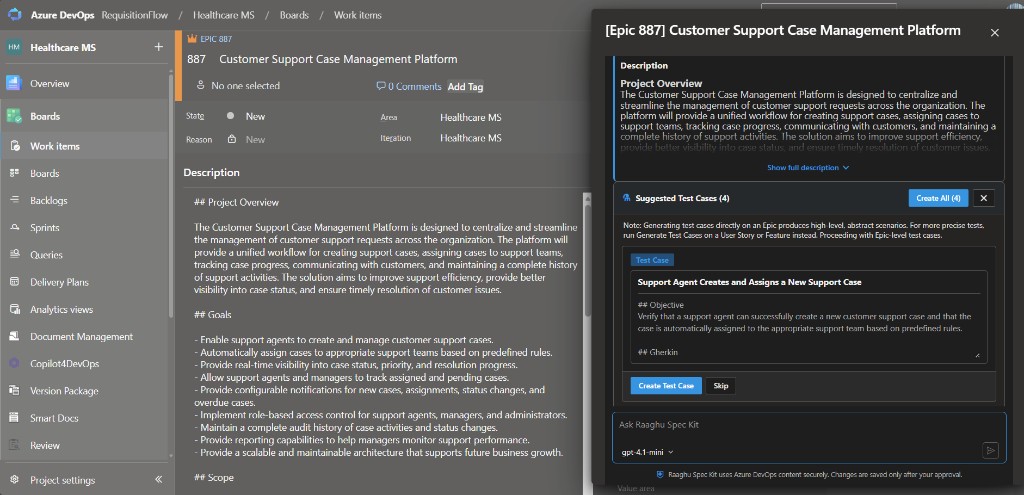Click the Ask Raaghu Spec Kit input
This screenshot has height=495, width=1024.
pos(808,424)
